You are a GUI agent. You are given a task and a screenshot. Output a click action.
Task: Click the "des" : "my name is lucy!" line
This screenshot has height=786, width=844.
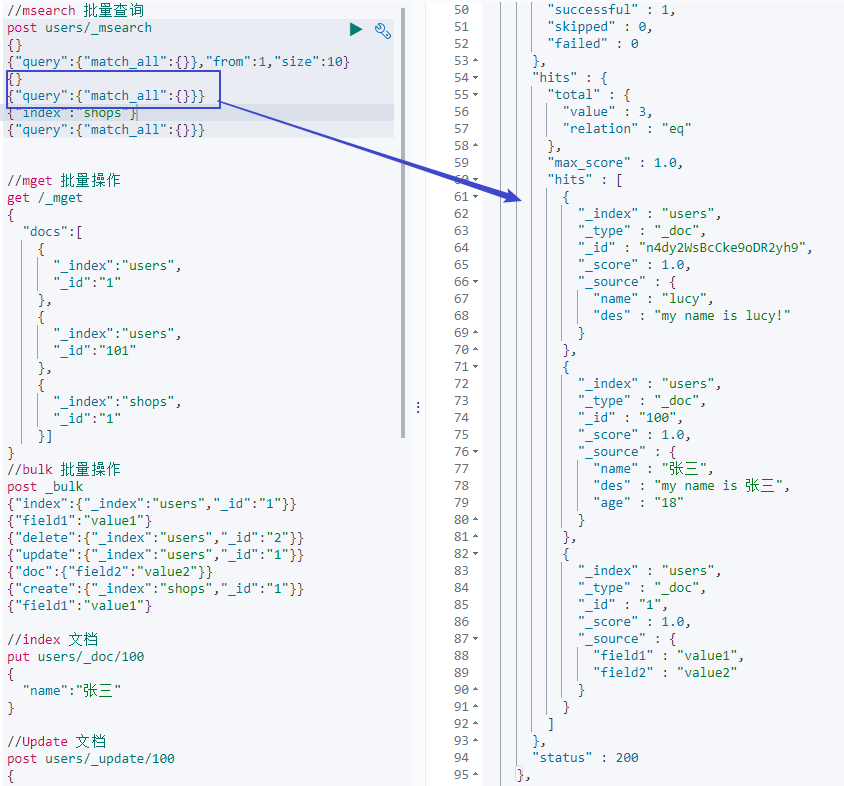click(x=692, y=316)
